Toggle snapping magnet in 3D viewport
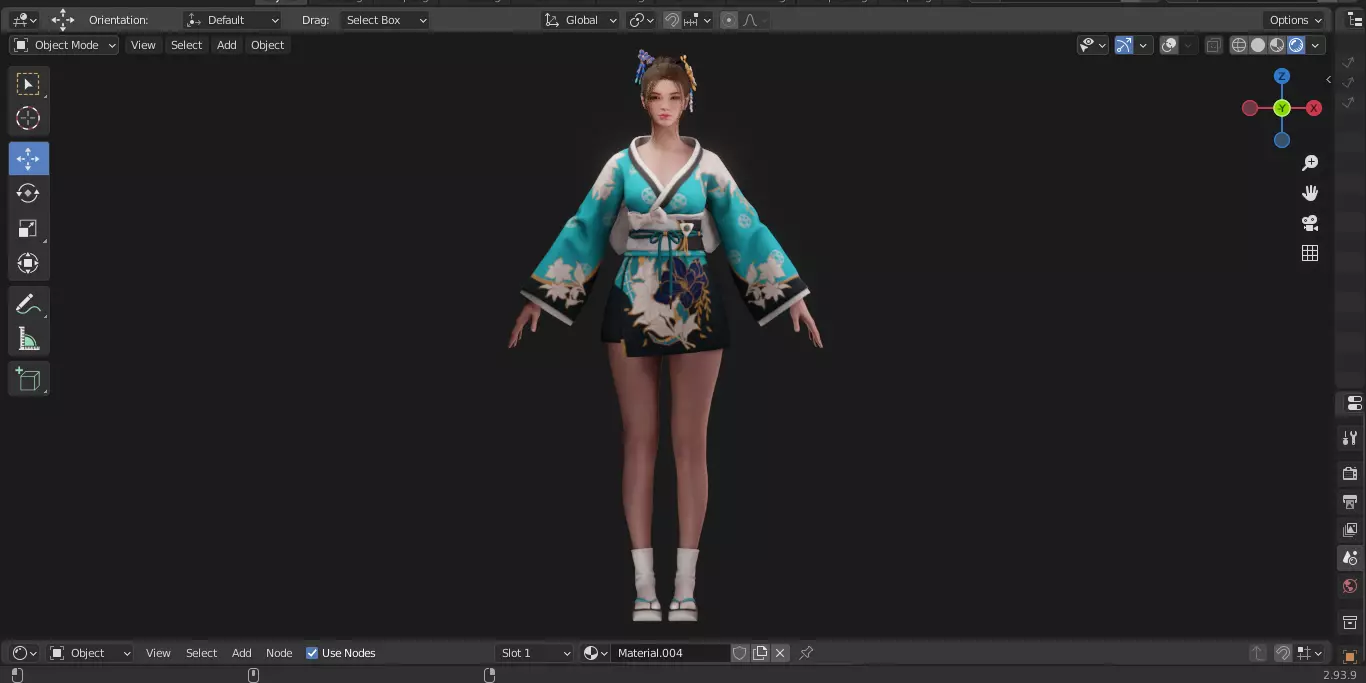Viewport: 1366px width, 683px height. [x=672, y=20]
